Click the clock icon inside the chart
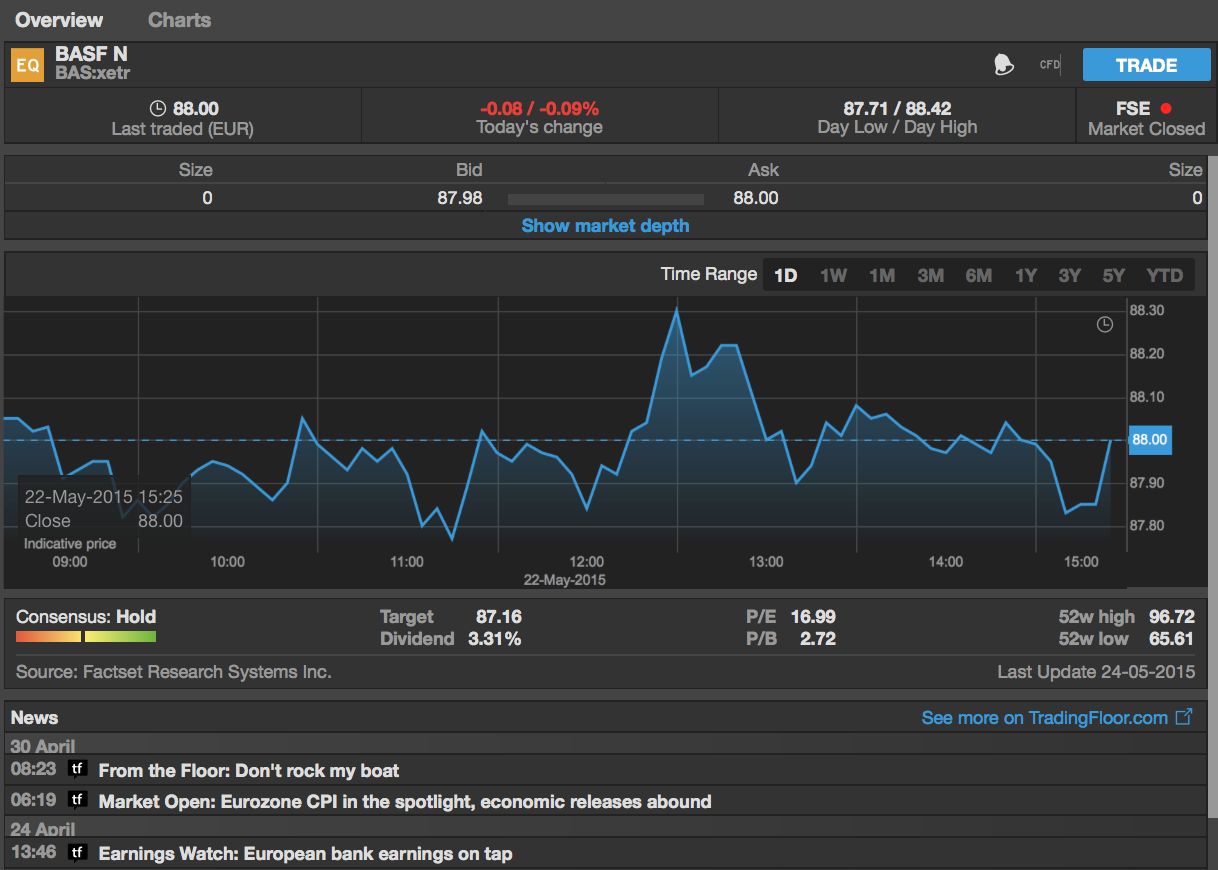Viewport: 1218px width, 870px height. point(1105,324)
